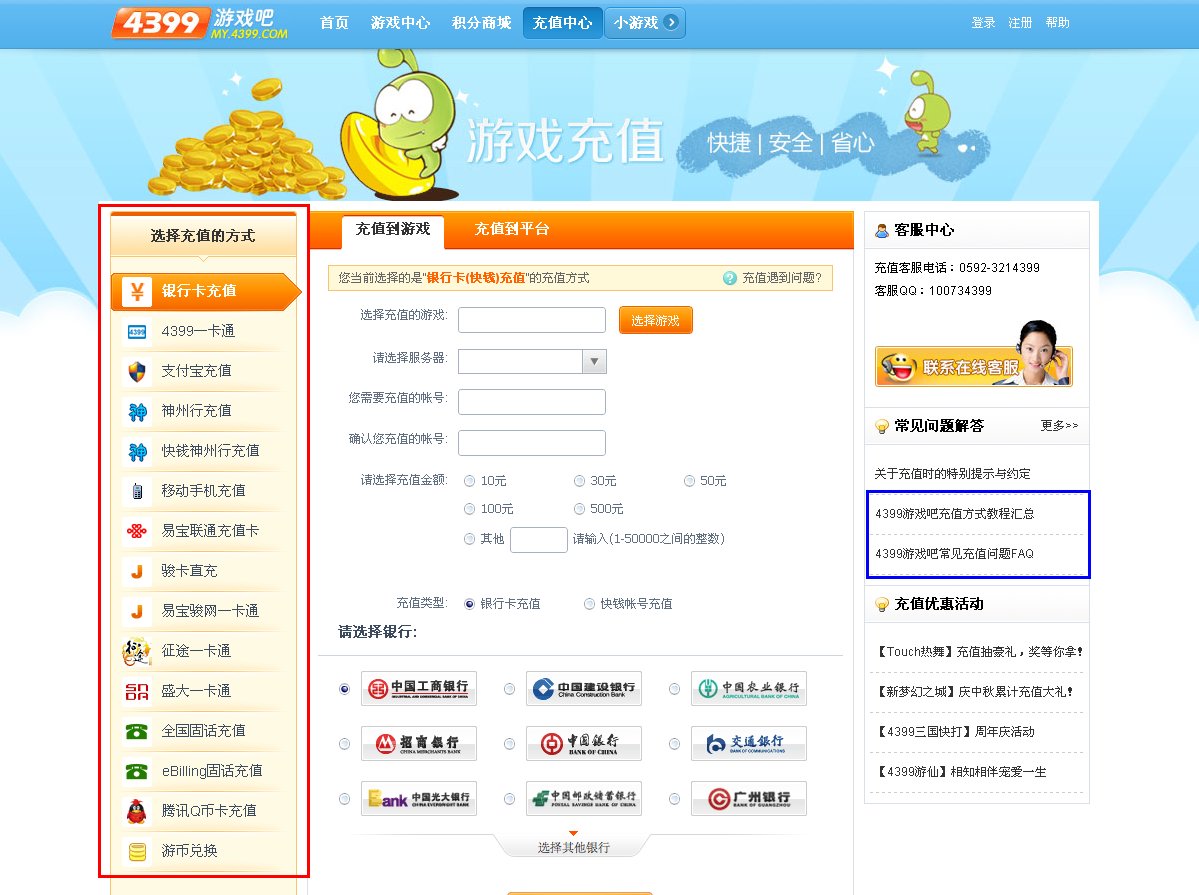Select 腾讯Q币卡充值 payment method
Image resolution: width=1199 pixels, height=895 pixels.
coord(204,811)
